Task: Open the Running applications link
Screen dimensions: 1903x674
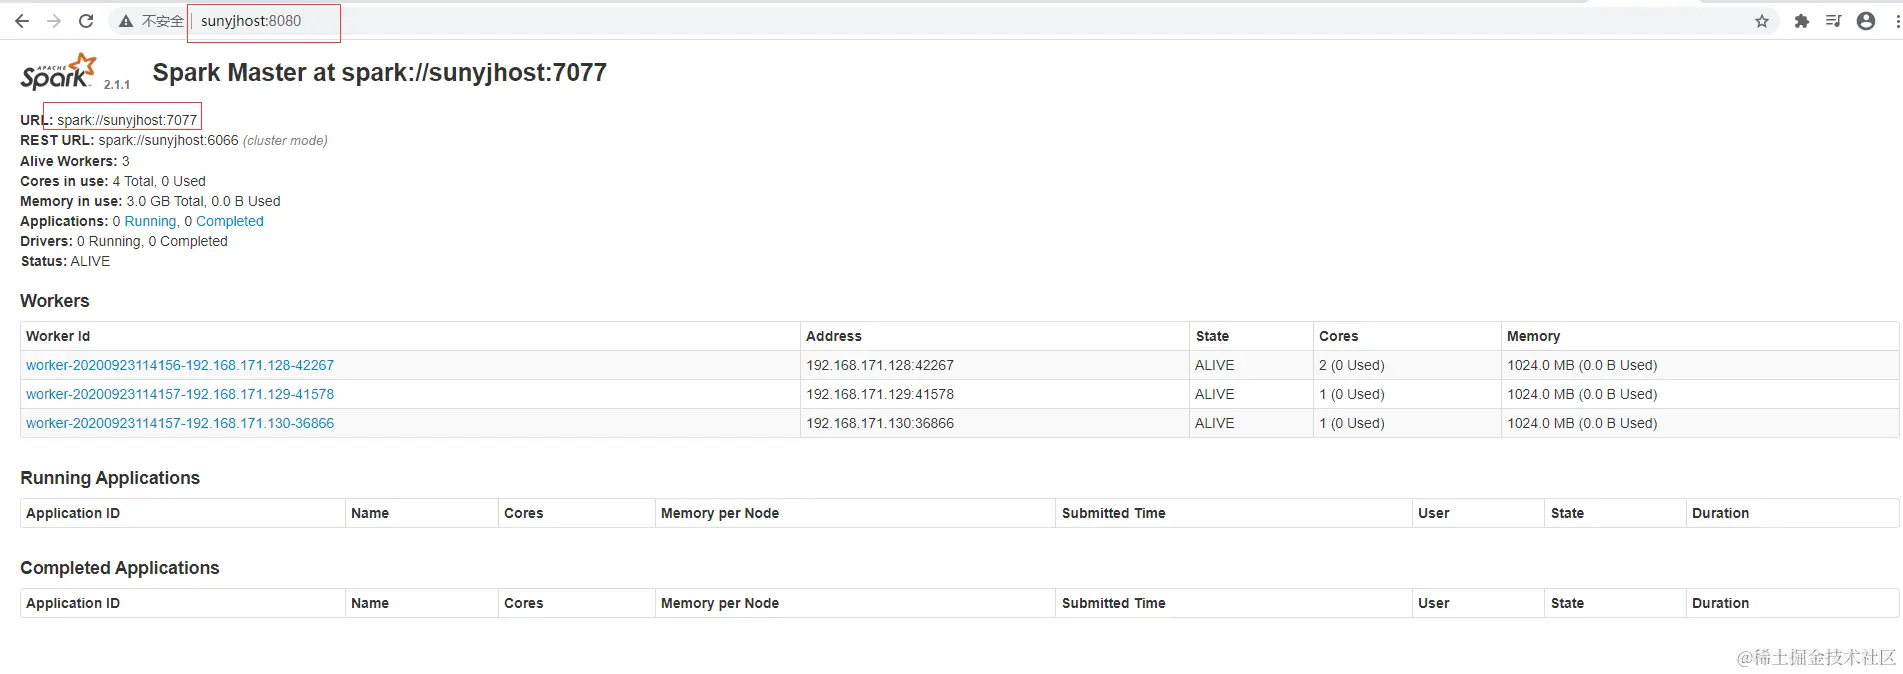Action: (x=150, y=221)
